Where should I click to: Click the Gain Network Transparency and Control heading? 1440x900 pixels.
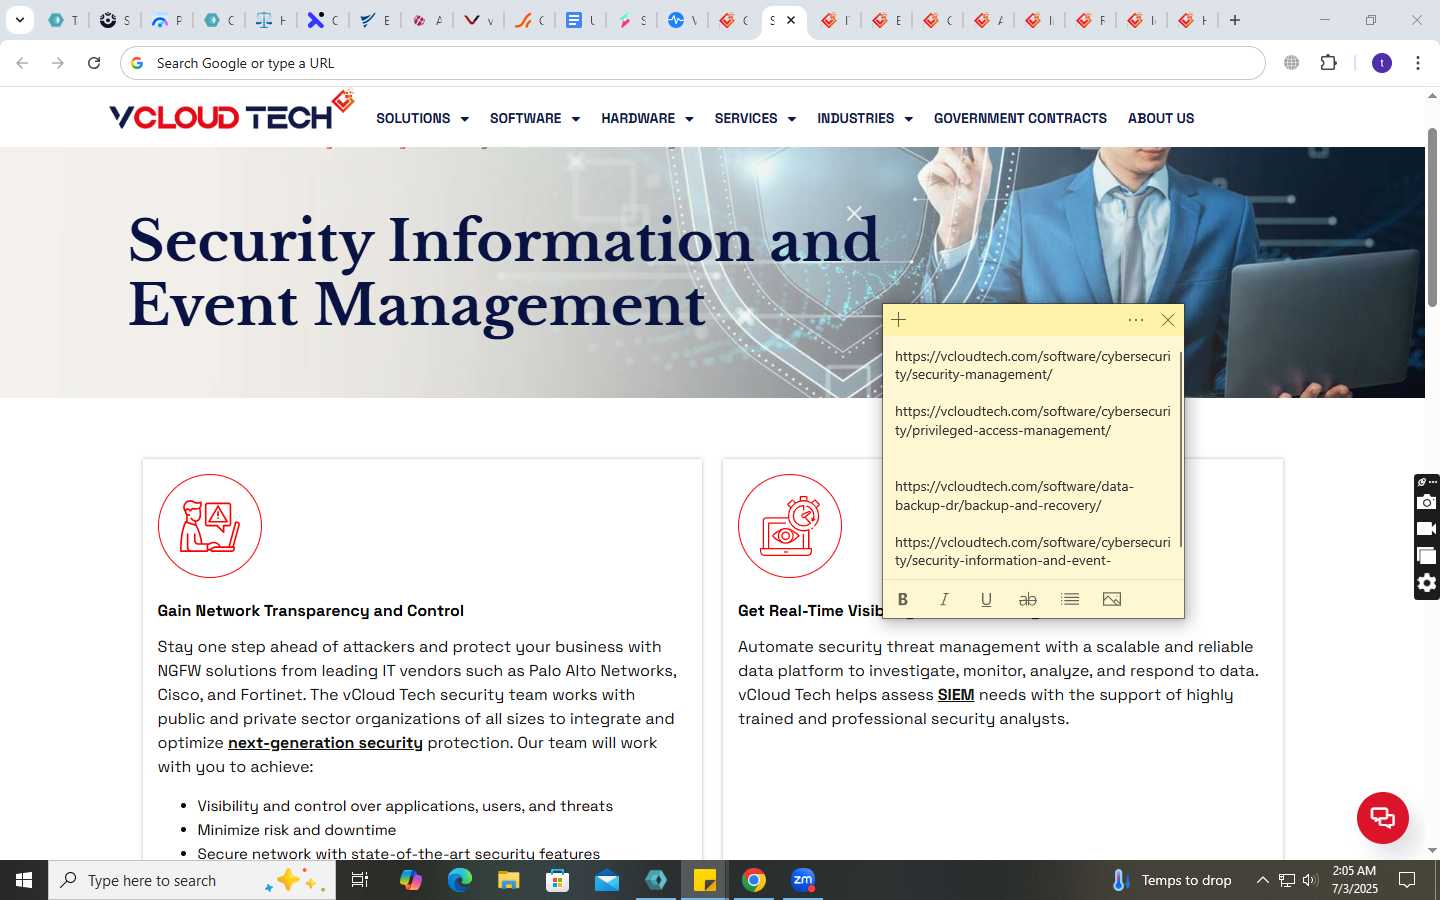click(x=310, y=611)
